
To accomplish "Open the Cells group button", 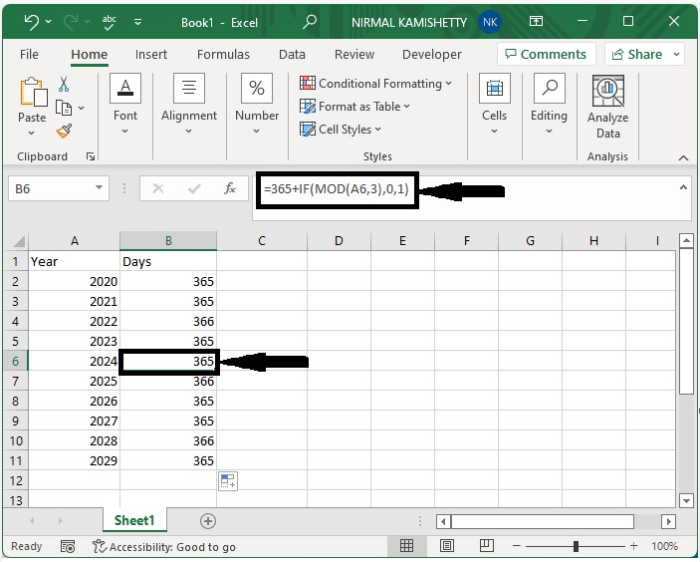I will point(494,104).
